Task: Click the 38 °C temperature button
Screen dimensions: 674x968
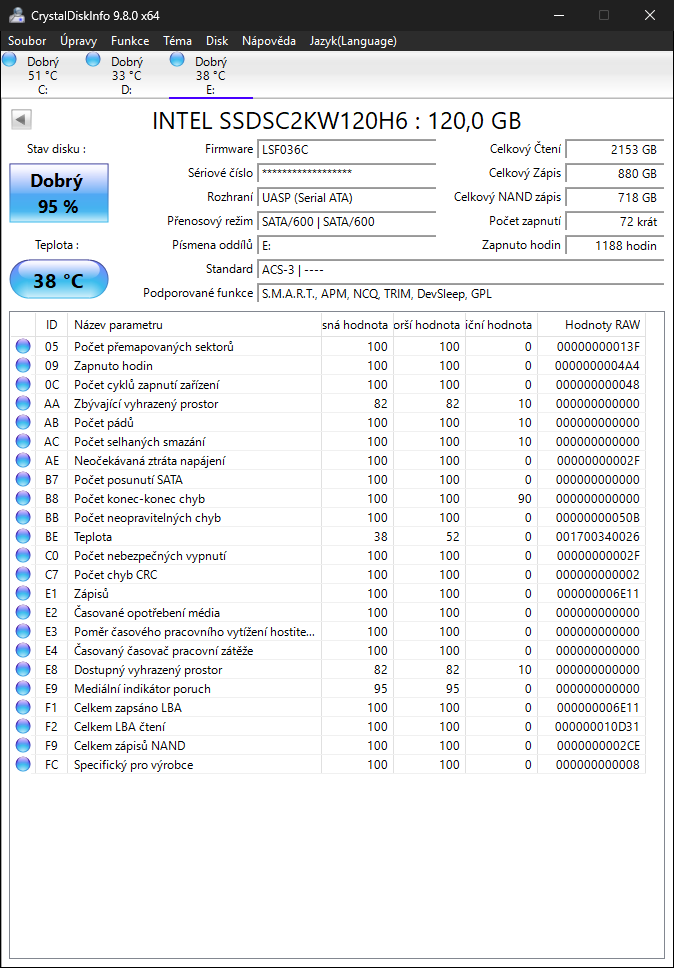Action: coord(59,280)
